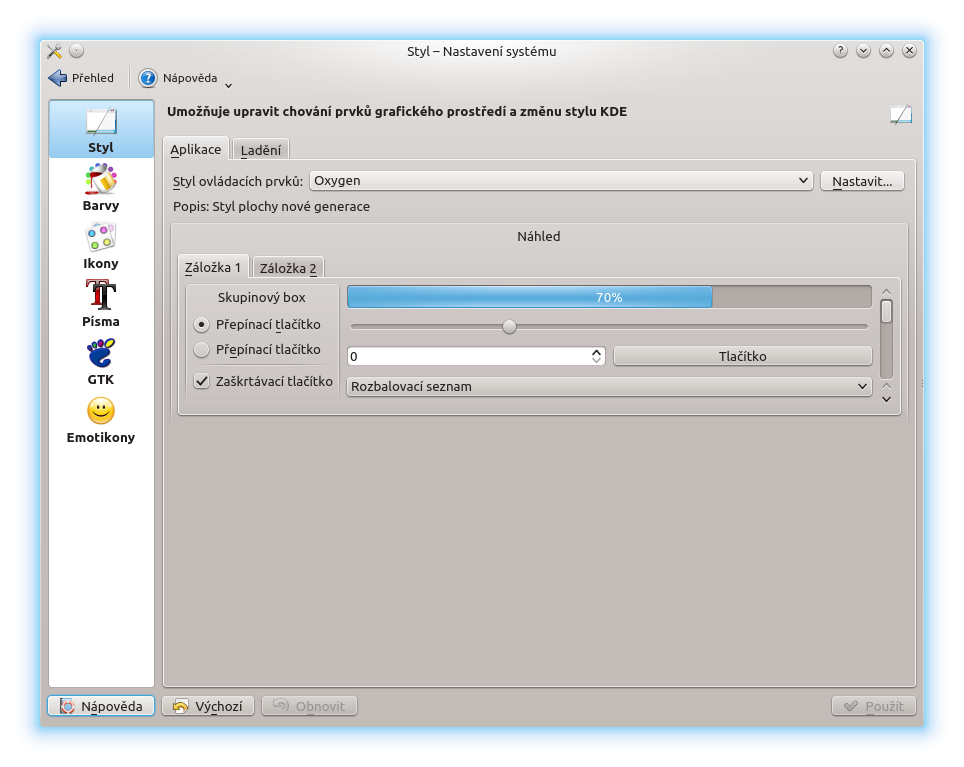This screenshot has width=964, height=767.
Task: Click the 70% progress bar
Action: [609, 297]
